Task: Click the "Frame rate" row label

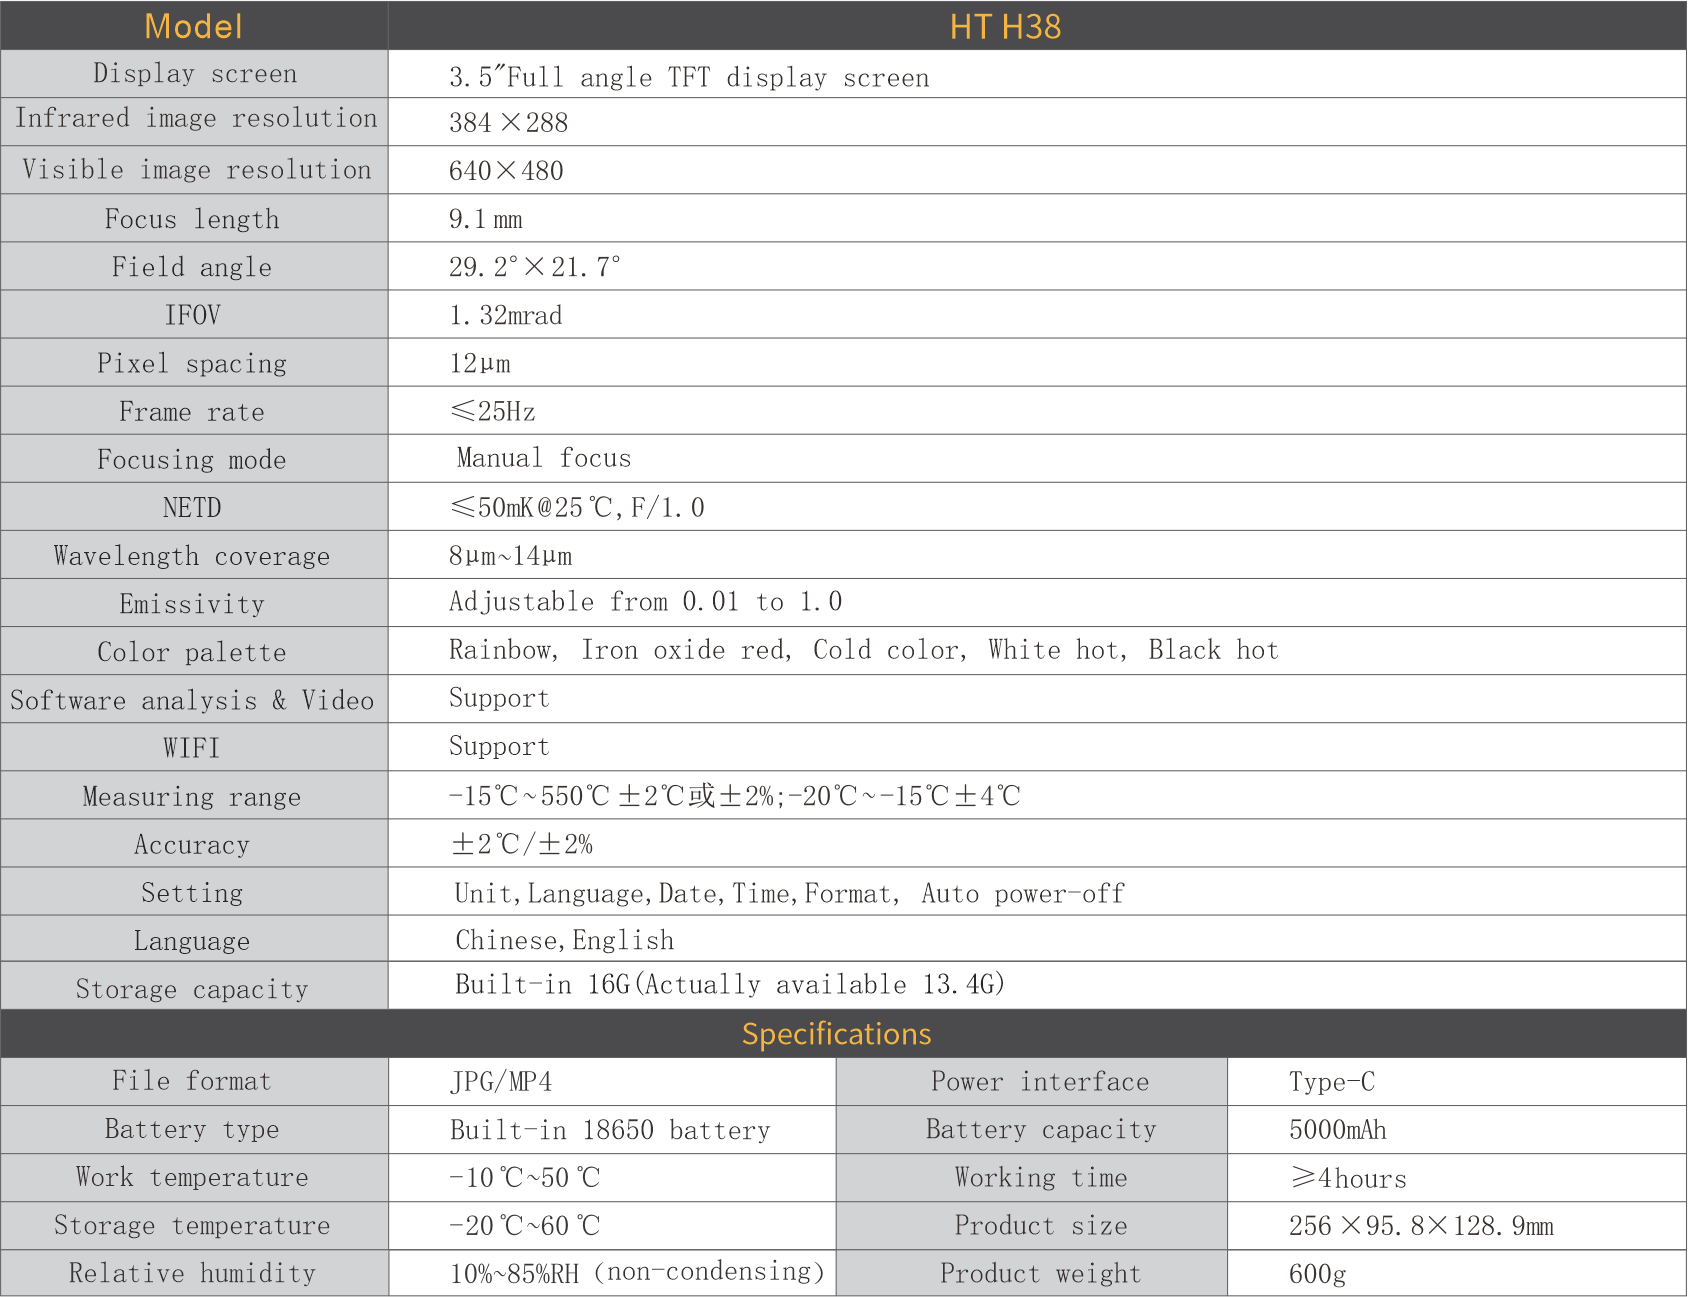Action: (x=192, y=412)
